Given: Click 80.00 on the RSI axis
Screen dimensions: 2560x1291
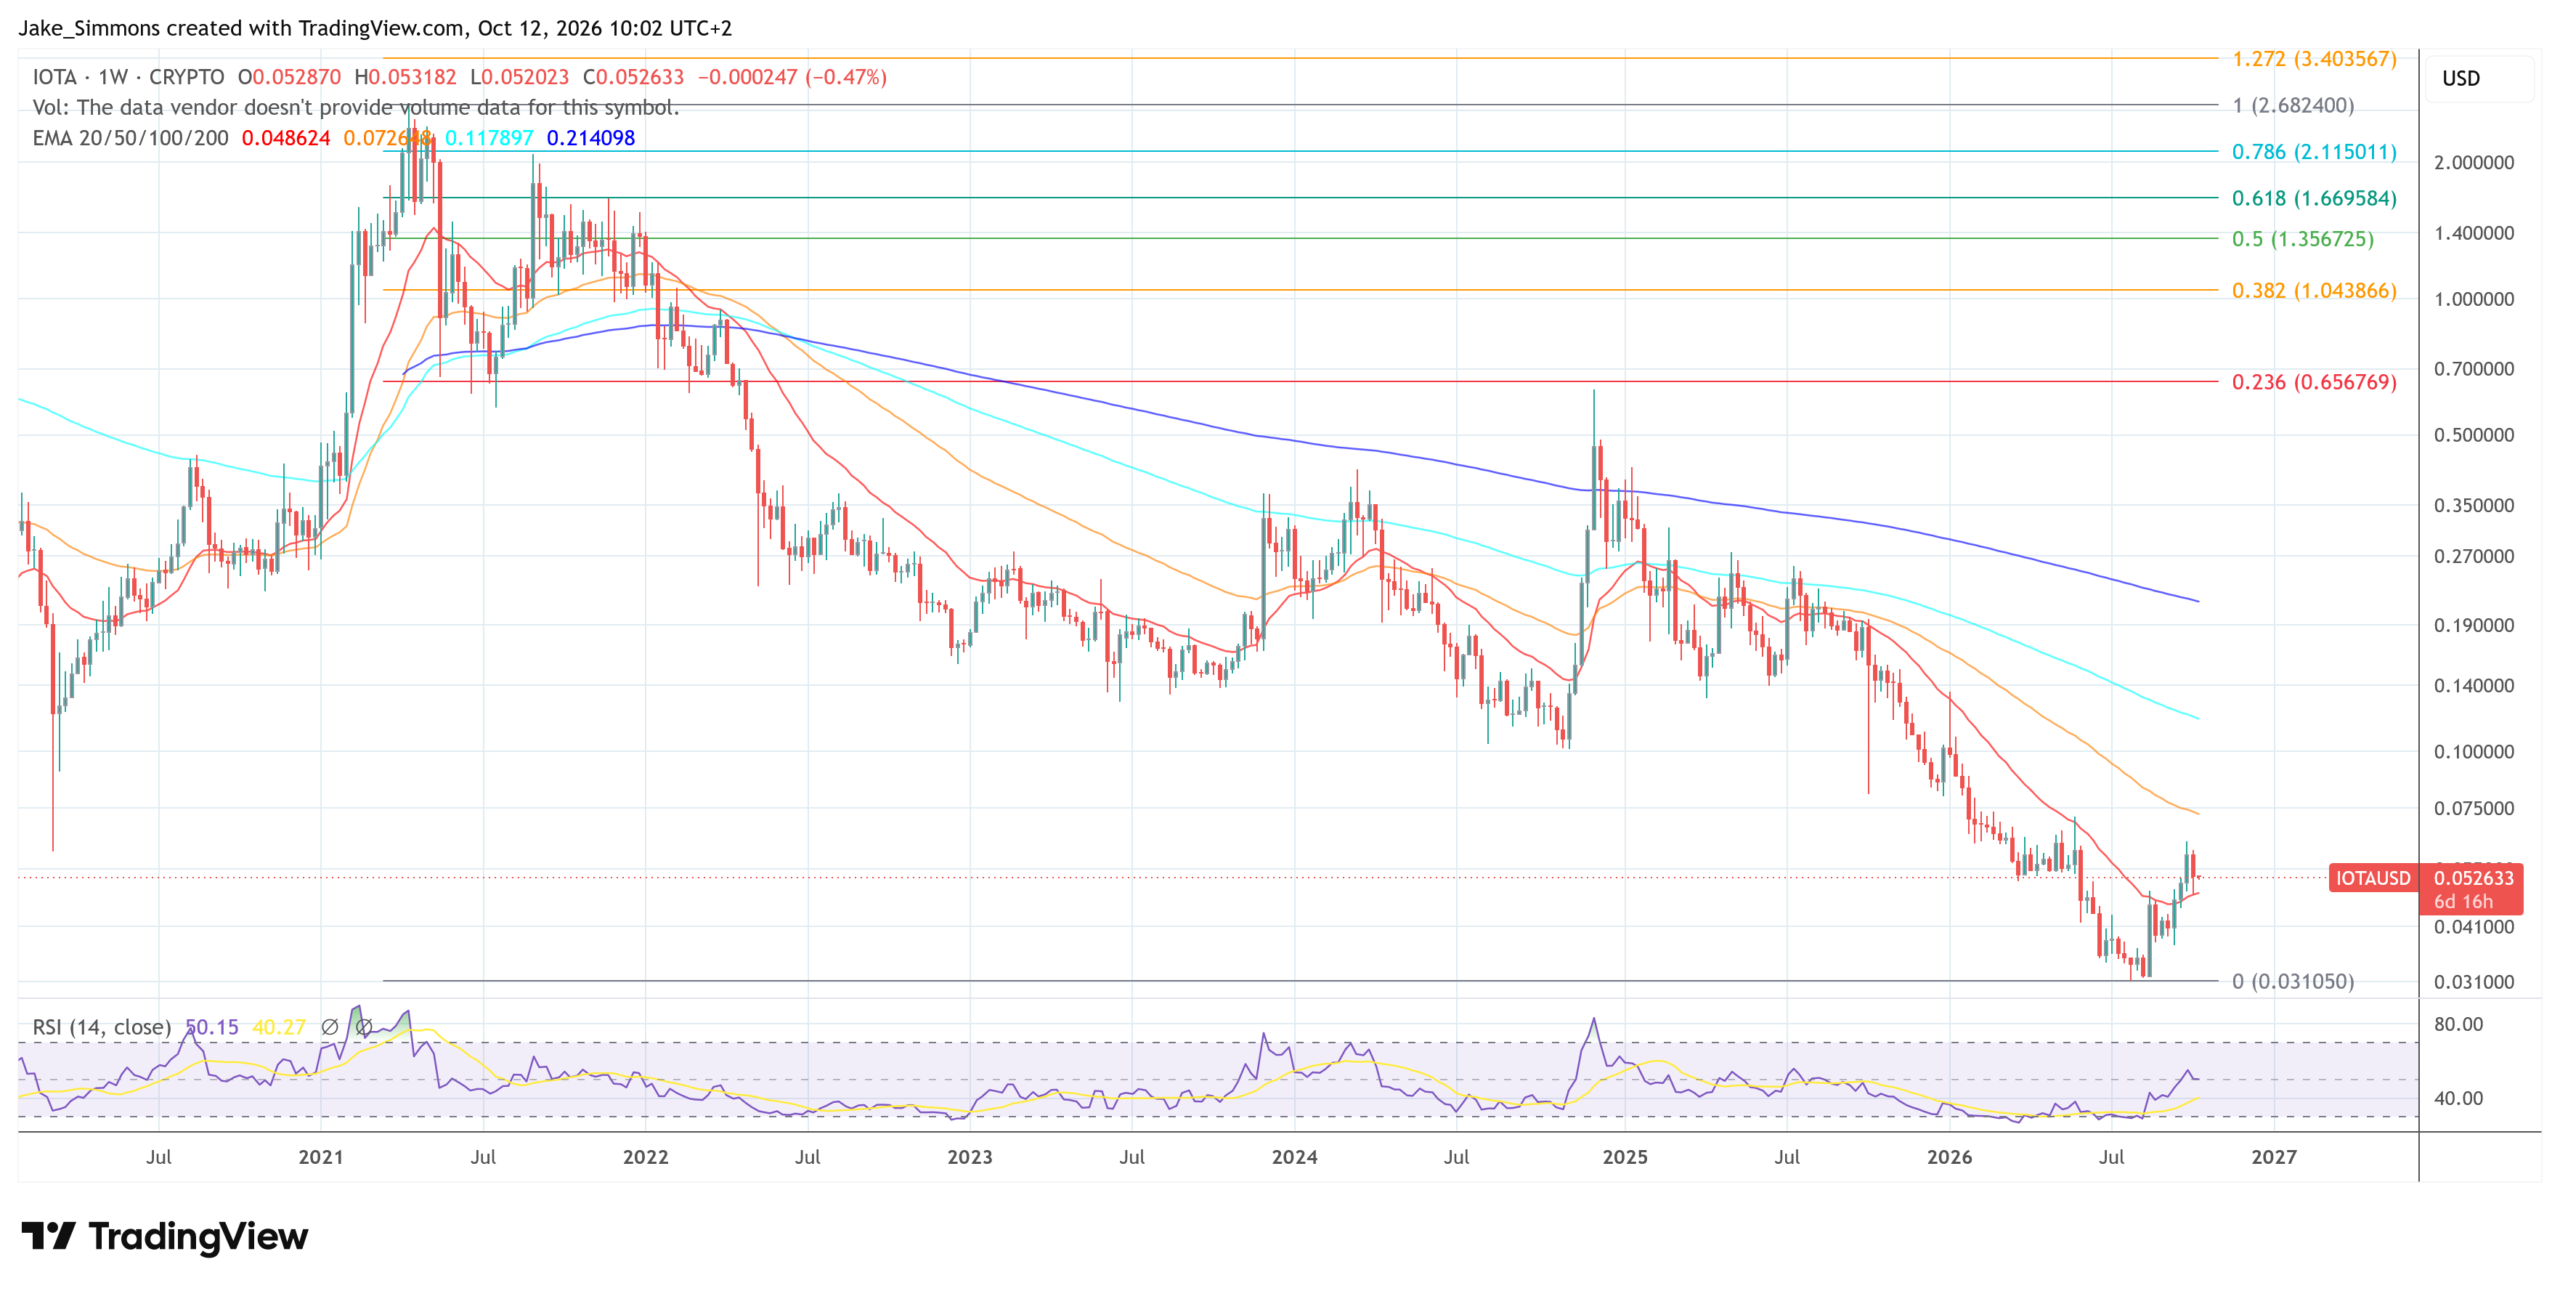Looking at the screenshot, I should 2458,1024.
